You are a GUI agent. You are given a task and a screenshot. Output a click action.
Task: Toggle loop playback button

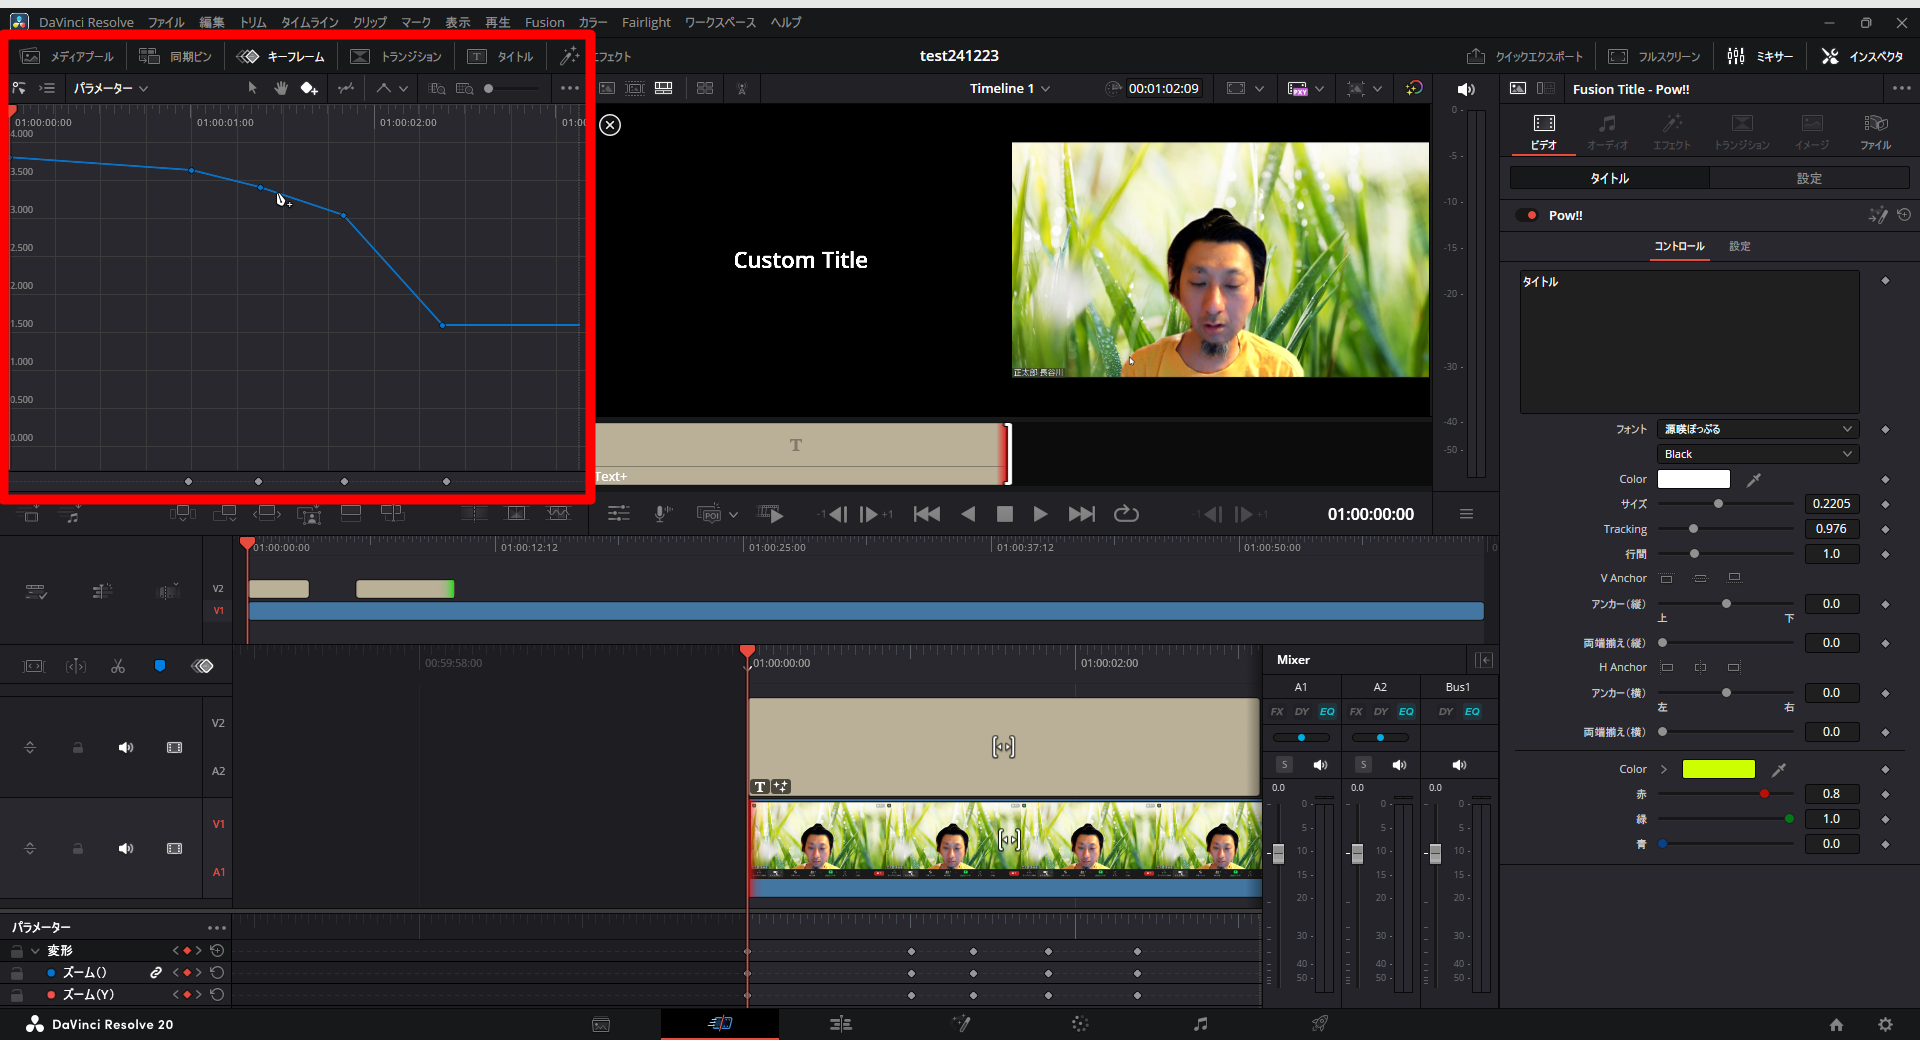1126,514
